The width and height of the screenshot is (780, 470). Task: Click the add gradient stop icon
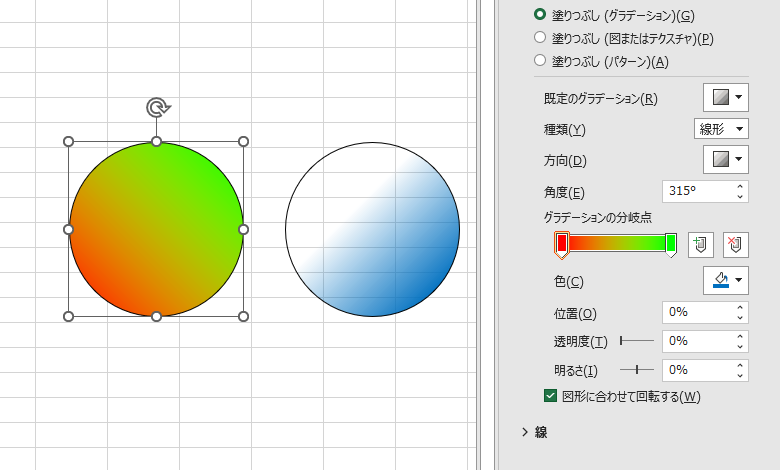(x=701, y=244)
